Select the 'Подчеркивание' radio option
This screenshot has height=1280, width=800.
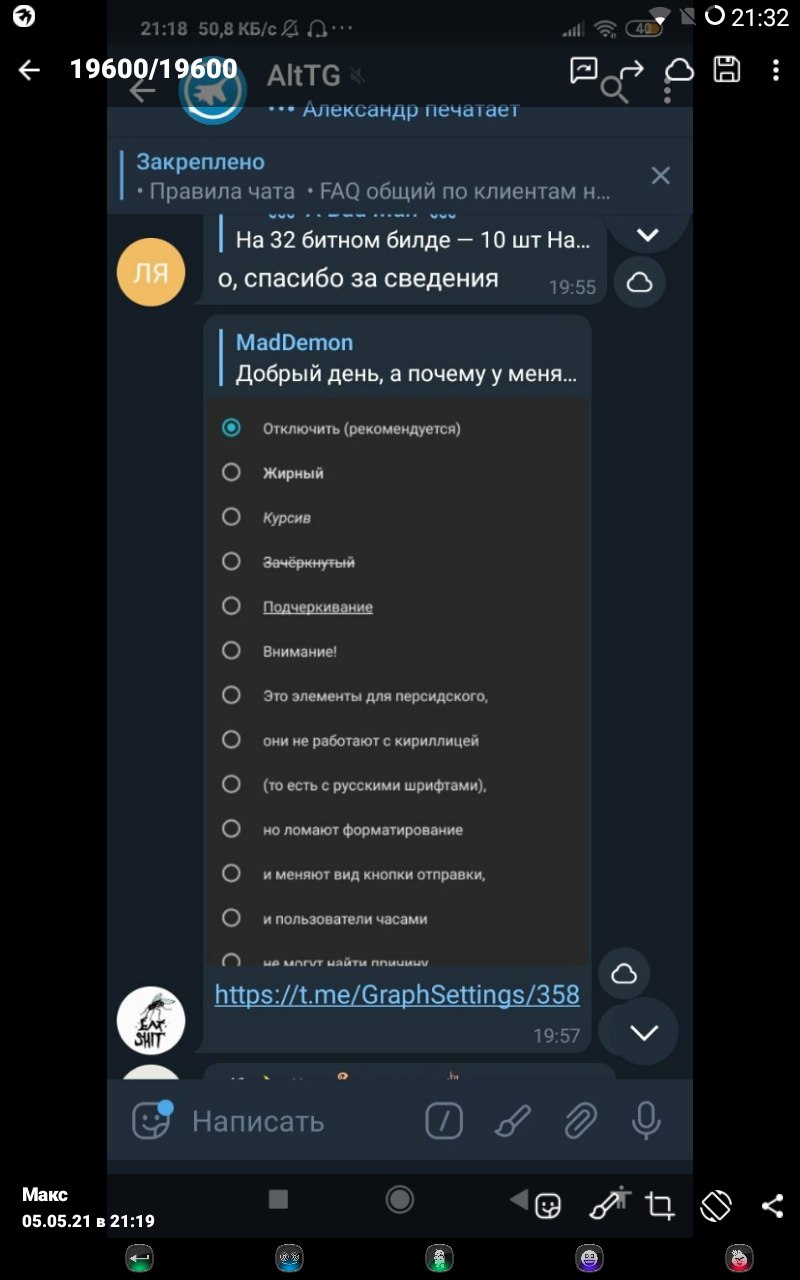[x=231, y=606]
